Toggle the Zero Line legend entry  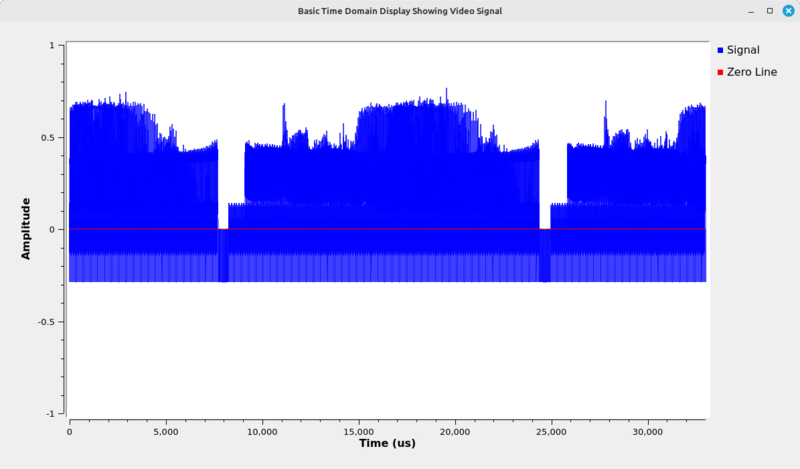[x=747, y=72]
